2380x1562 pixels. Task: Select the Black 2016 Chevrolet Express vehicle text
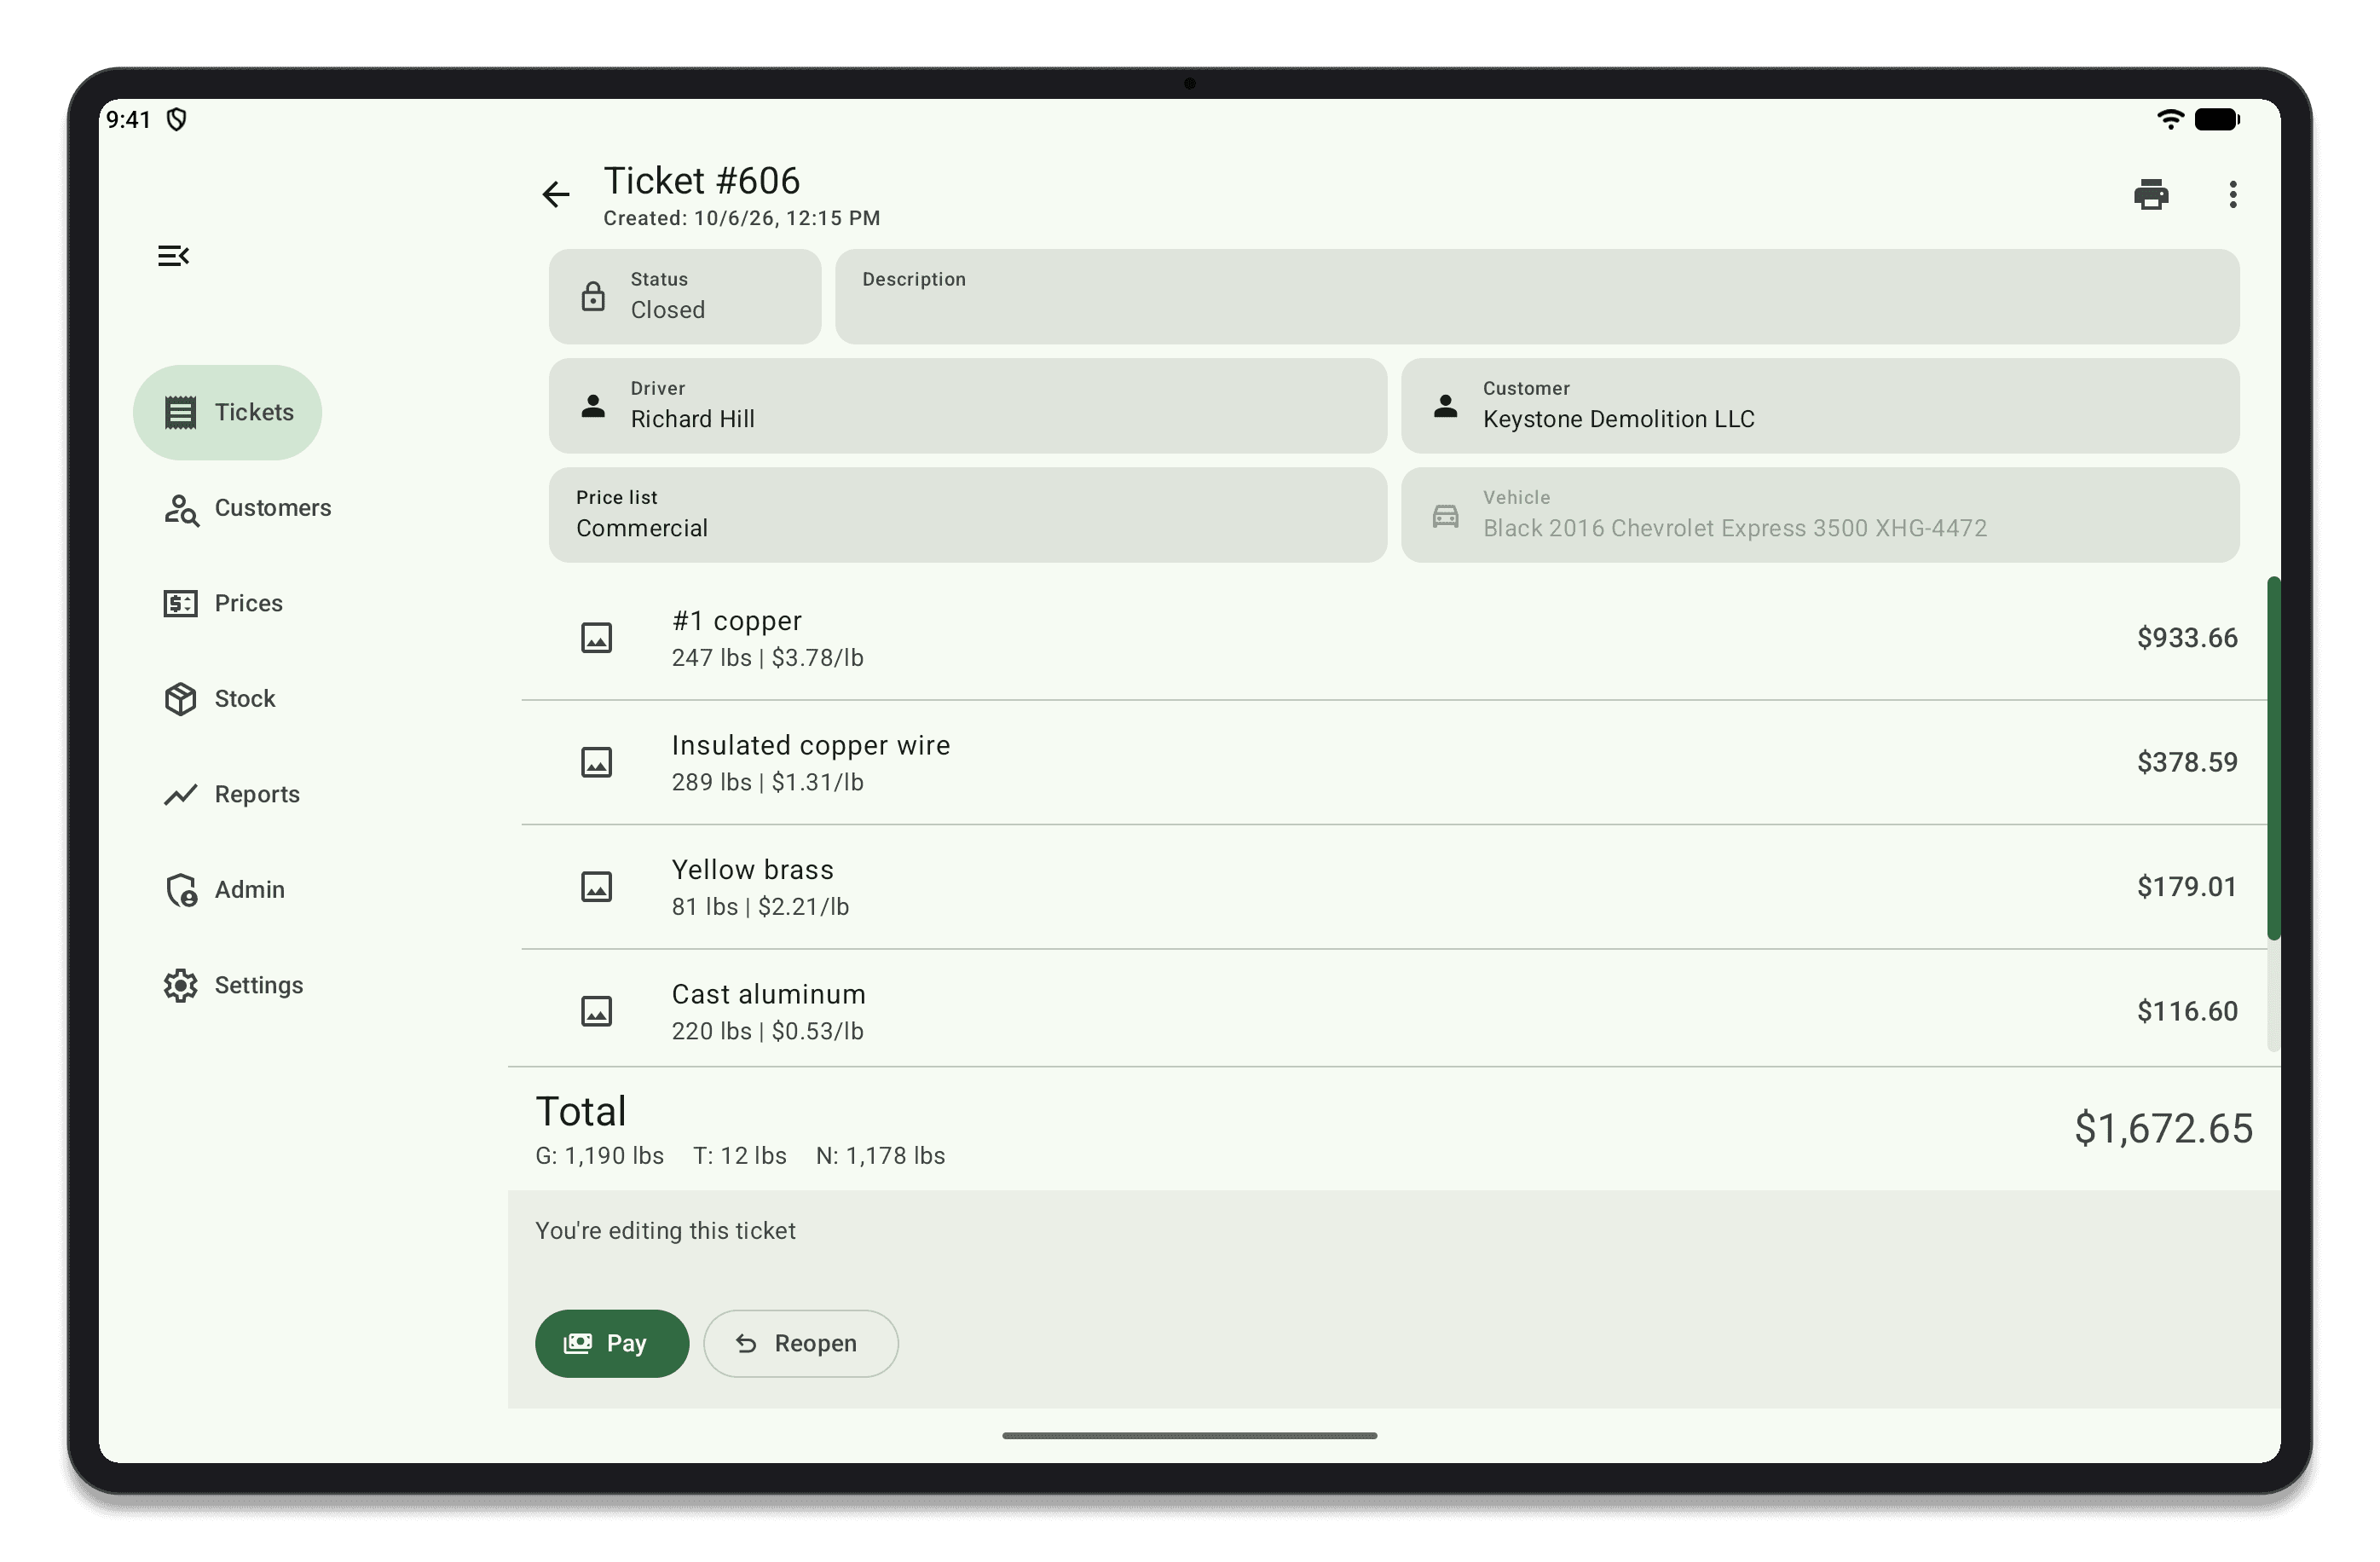point(1734,528)
